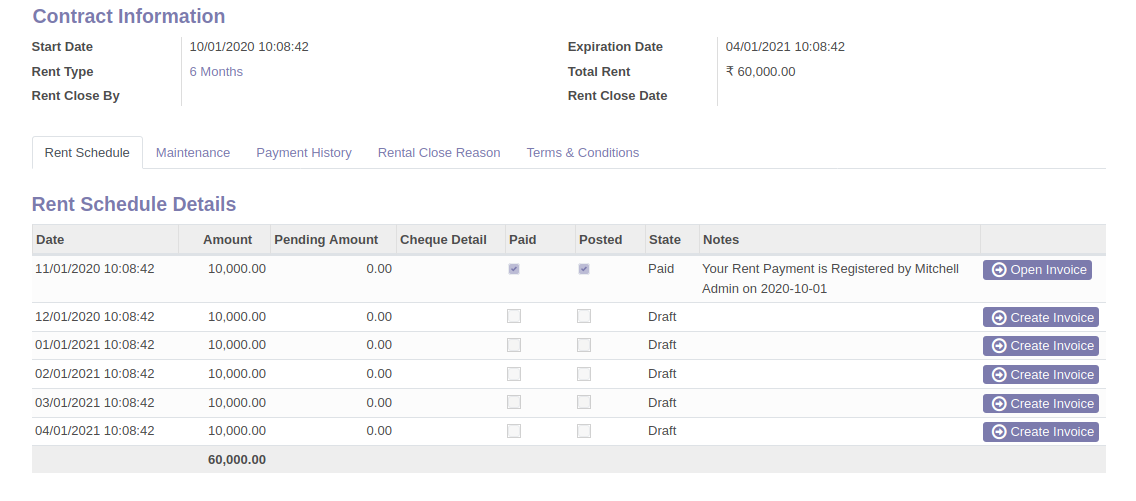Check Posted box for 01/01/2021 row
The image size is (1136, 501).
point(584,345)
